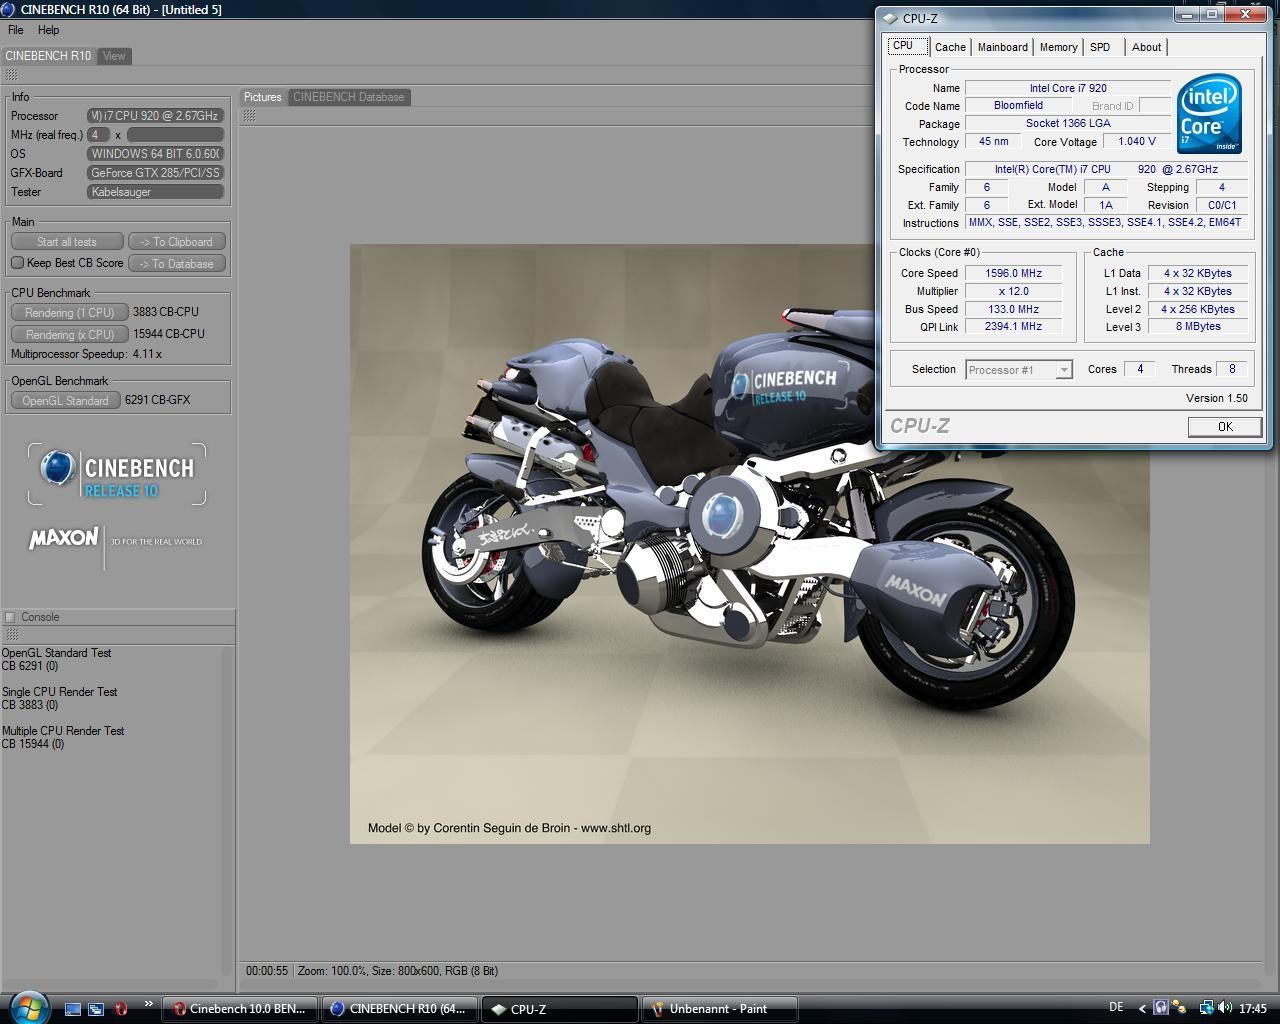Click Code Name value Bloomfield
The height and width of the screenshot is (1024, 1280).
[1018, 106]
